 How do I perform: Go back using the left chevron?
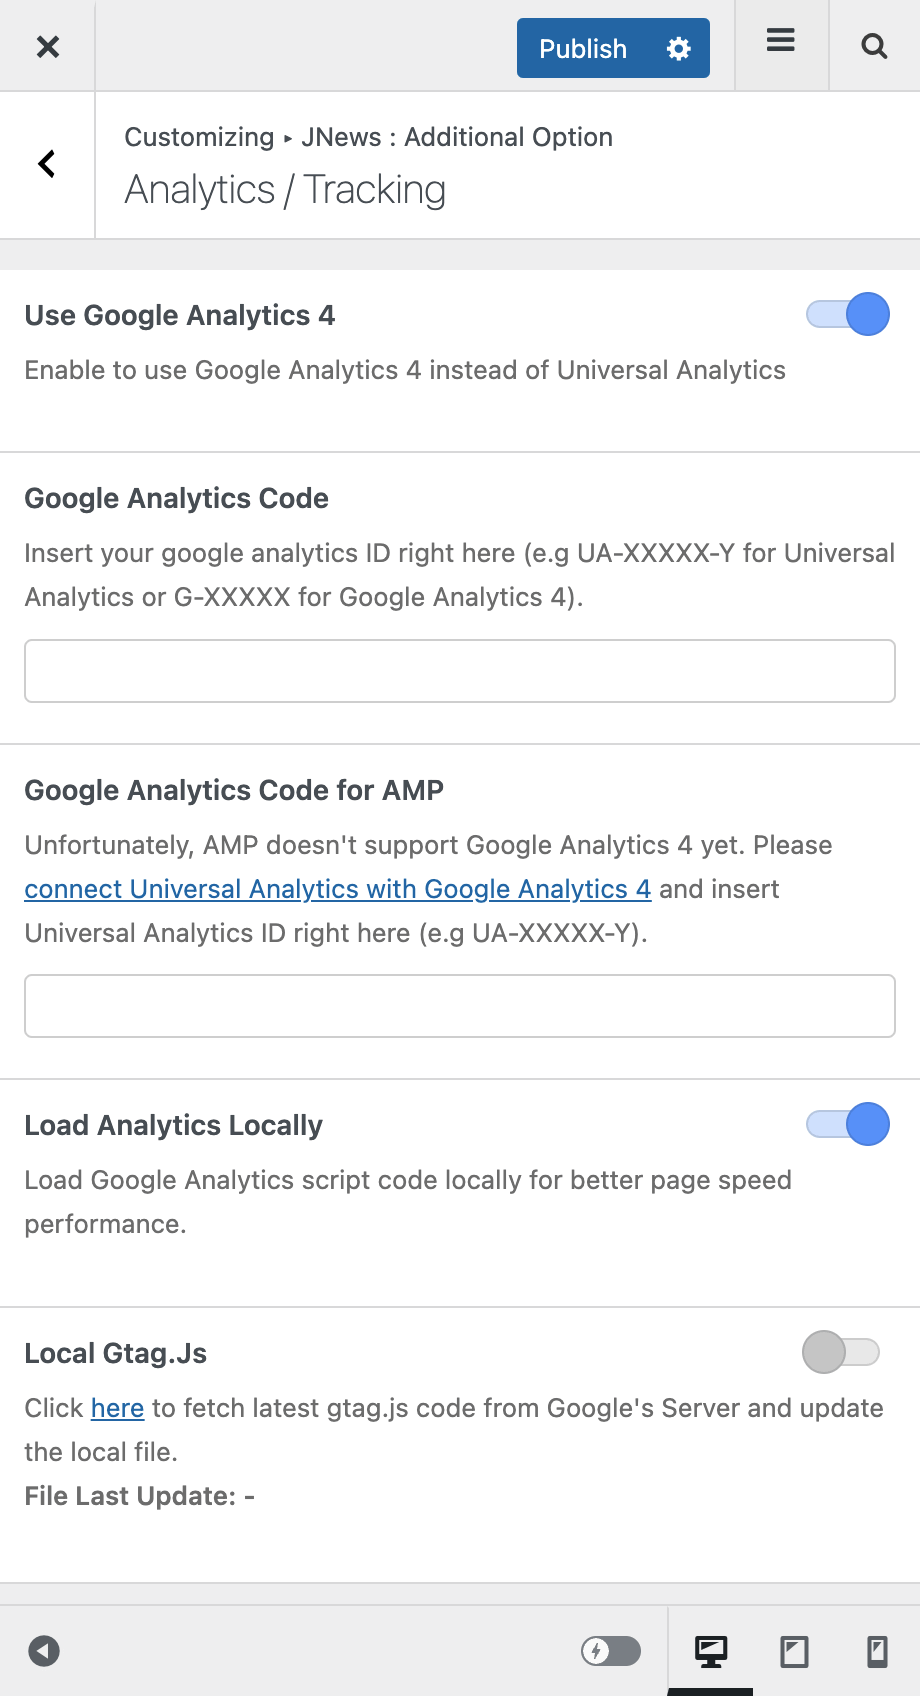(47, 164)
